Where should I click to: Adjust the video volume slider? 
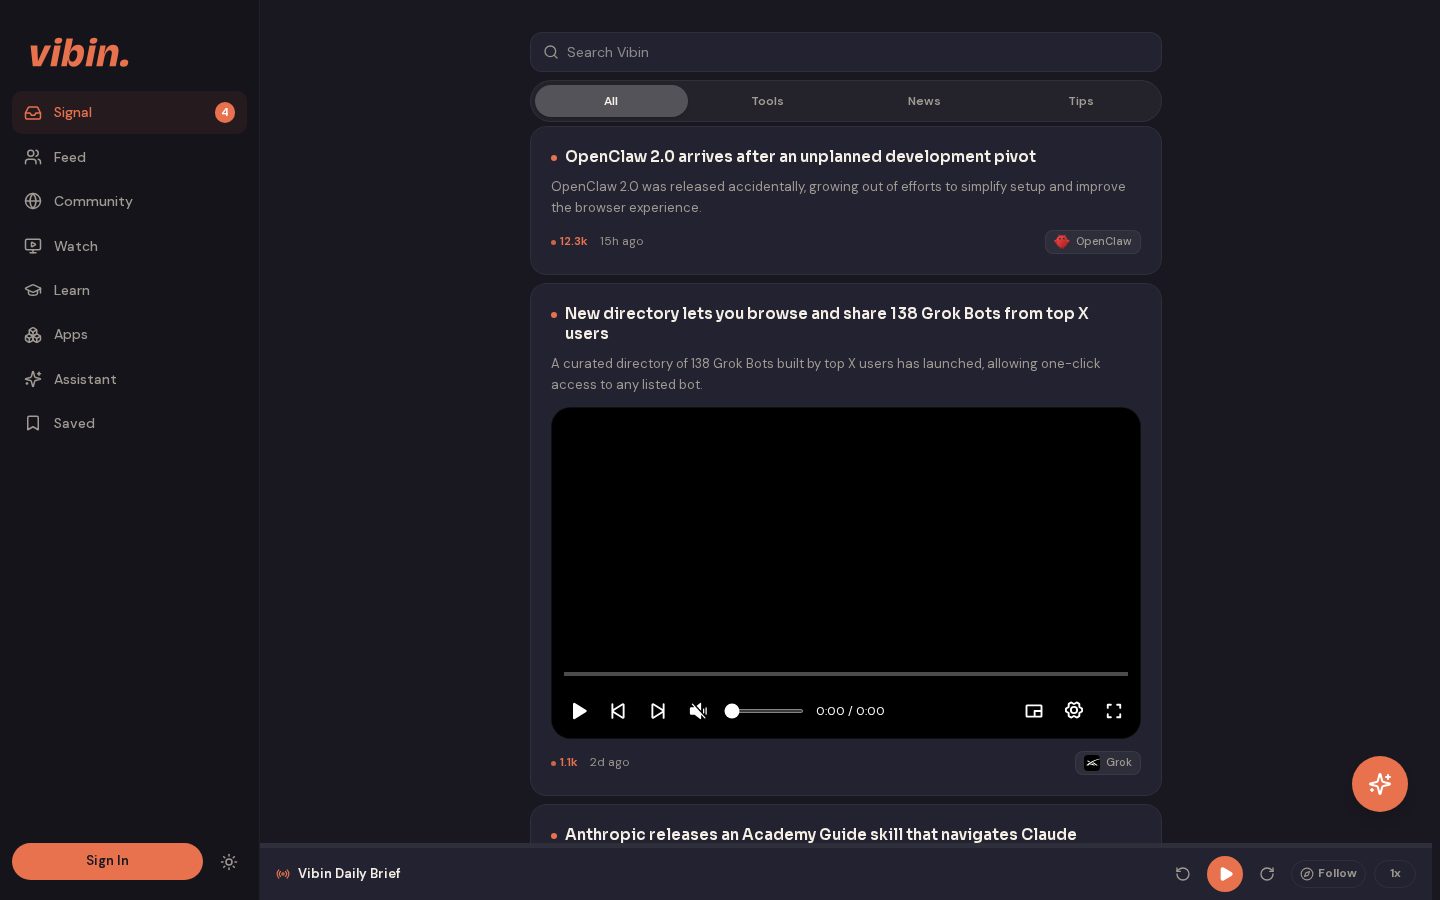(764, 711)
